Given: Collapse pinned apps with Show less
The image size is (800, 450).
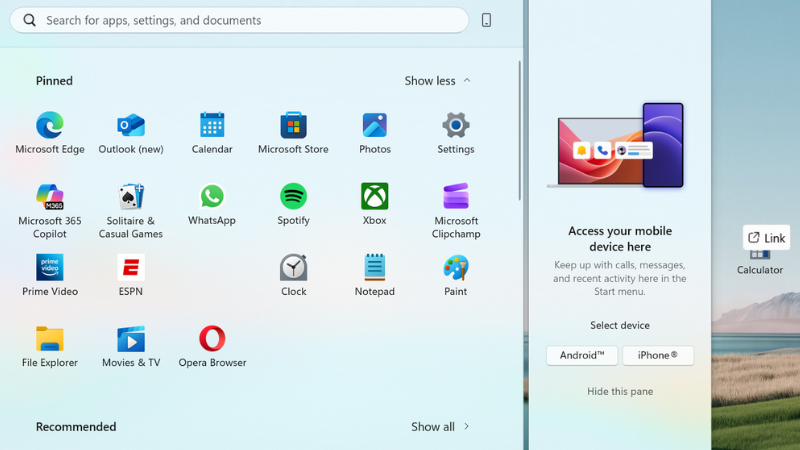Looking at the screenshot, I should coord(437,81).
